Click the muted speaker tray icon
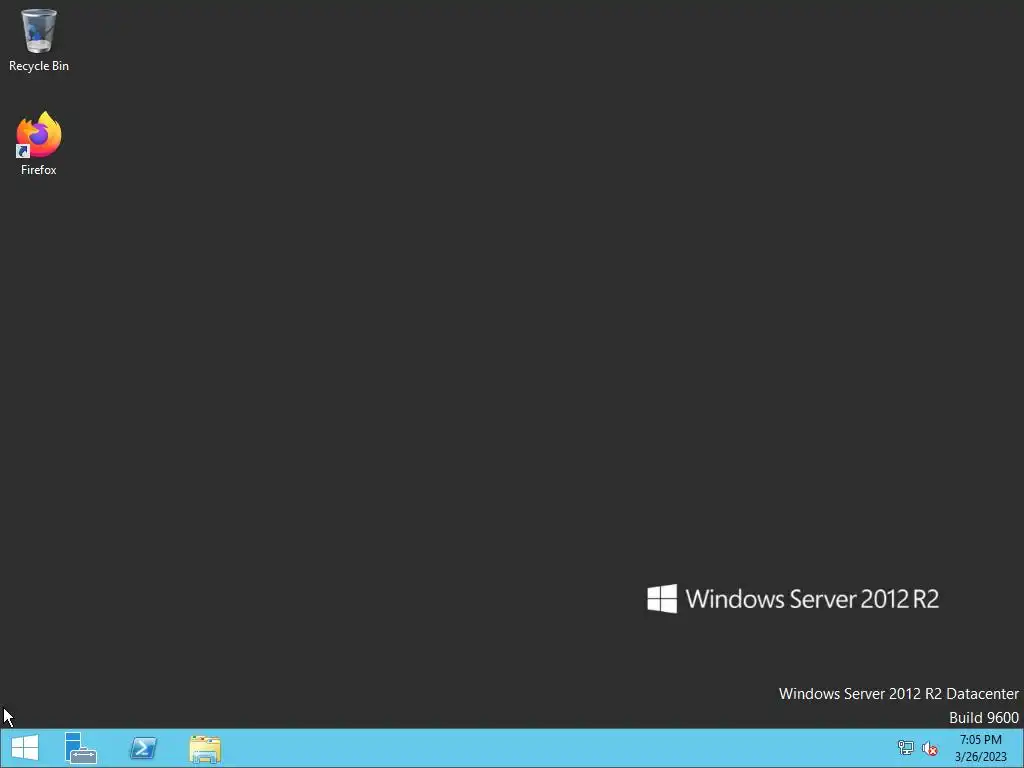 pos(930,748)
